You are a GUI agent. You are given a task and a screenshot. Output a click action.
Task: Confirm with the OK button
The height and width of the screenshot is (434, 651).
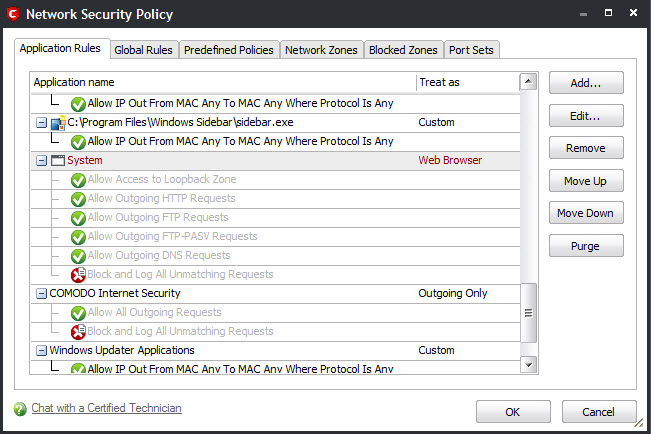(x=513, y=412)
